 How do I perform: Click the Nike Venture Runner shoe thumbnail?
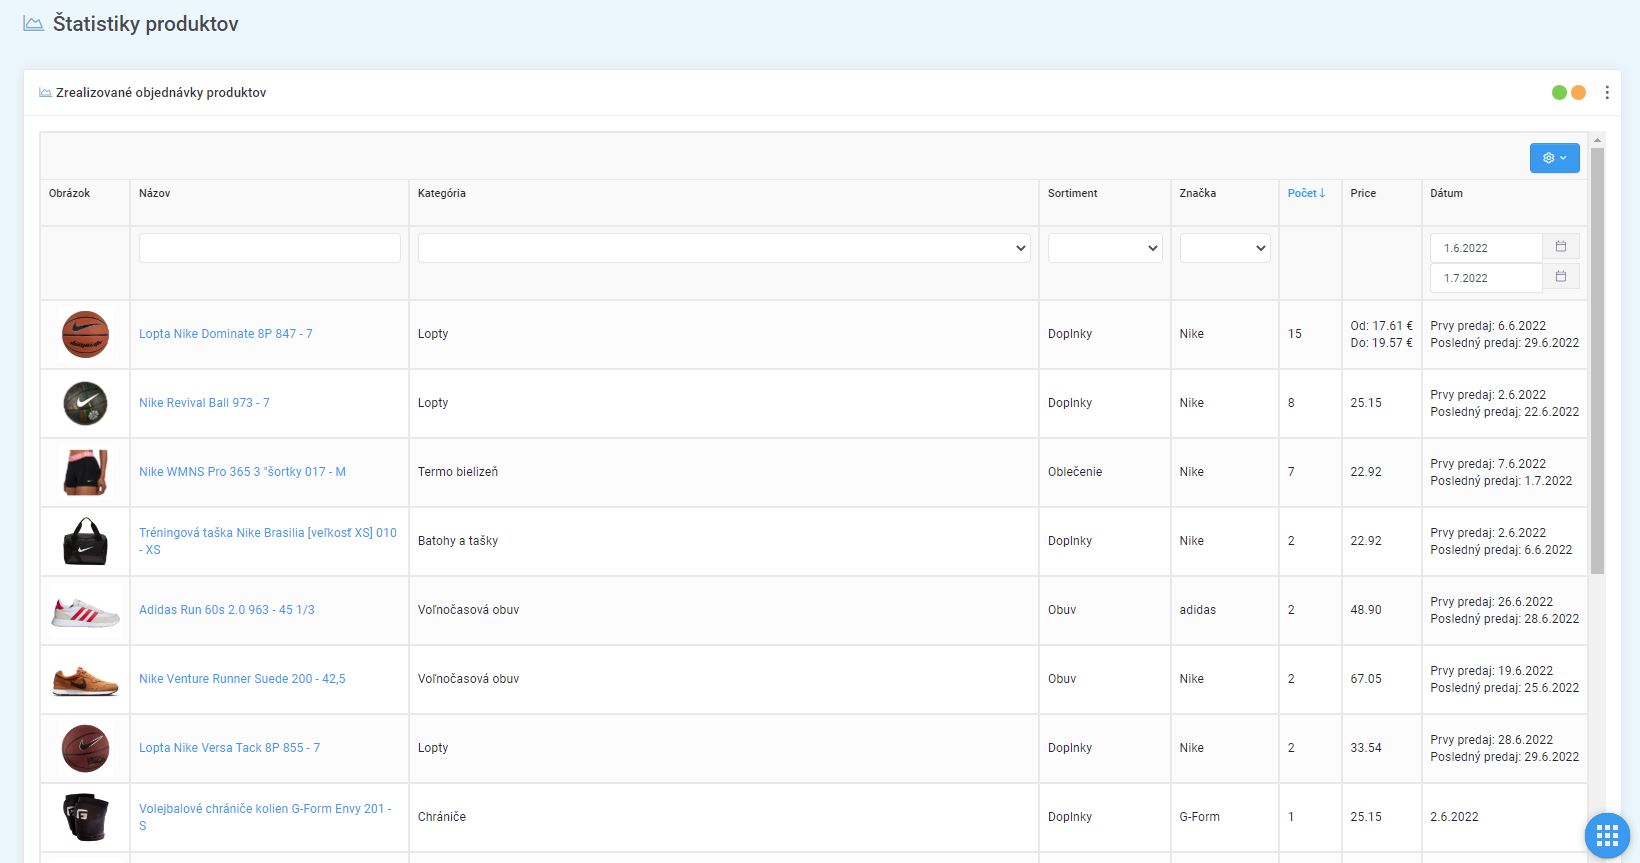tap(85, 679)
